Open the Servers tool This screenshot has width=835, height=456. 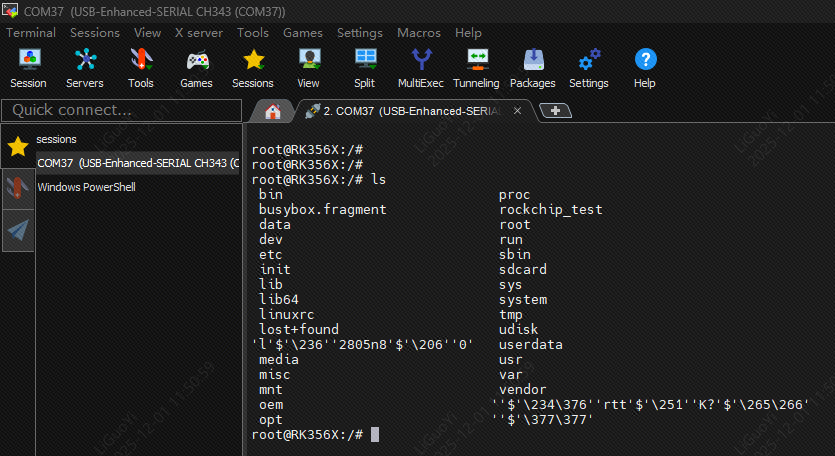[84, 67]
